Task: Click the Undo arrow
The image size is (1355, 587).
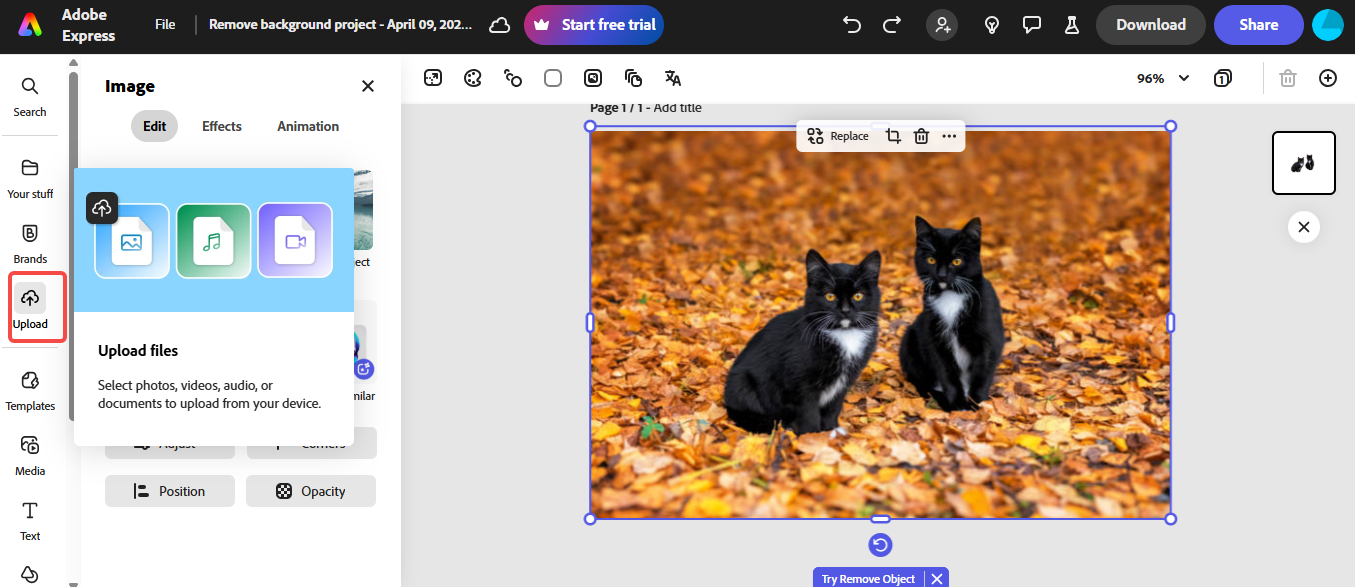Action: (x=852, y=25)
